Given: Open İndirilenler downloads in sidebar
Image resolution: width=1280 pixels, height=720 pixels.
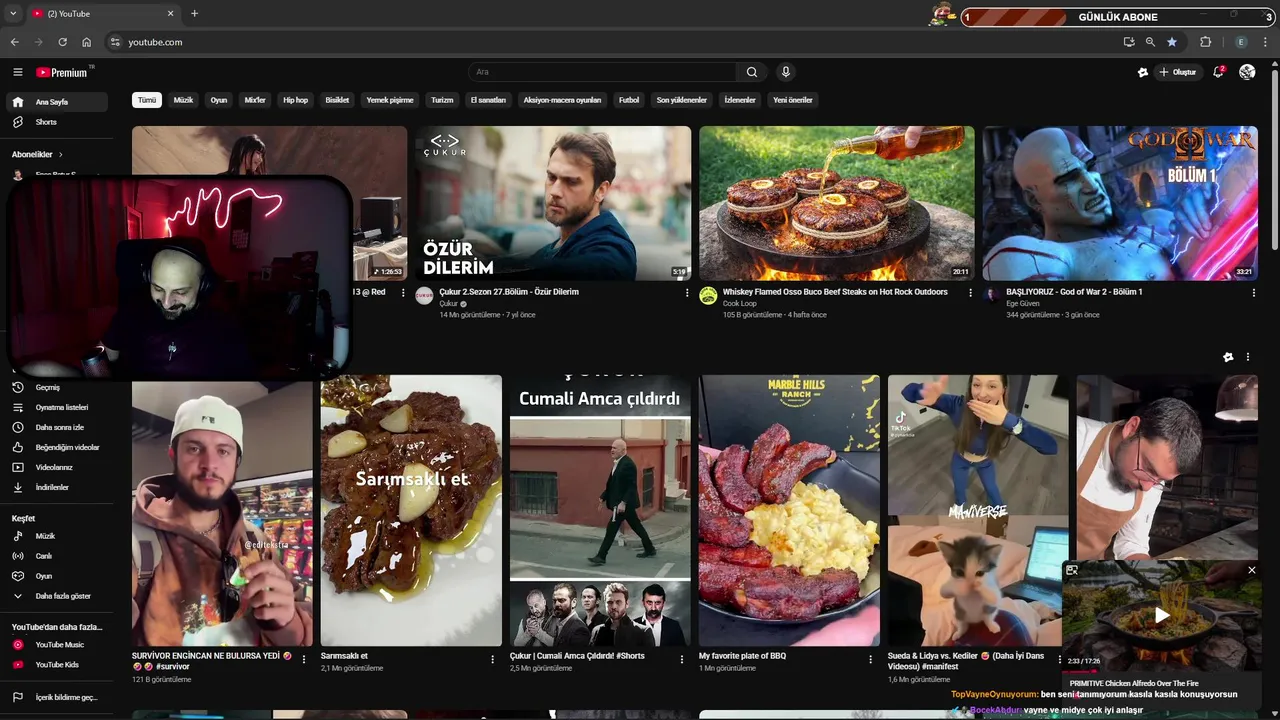Looking at the screenshot, I should [x=57, y=487].
